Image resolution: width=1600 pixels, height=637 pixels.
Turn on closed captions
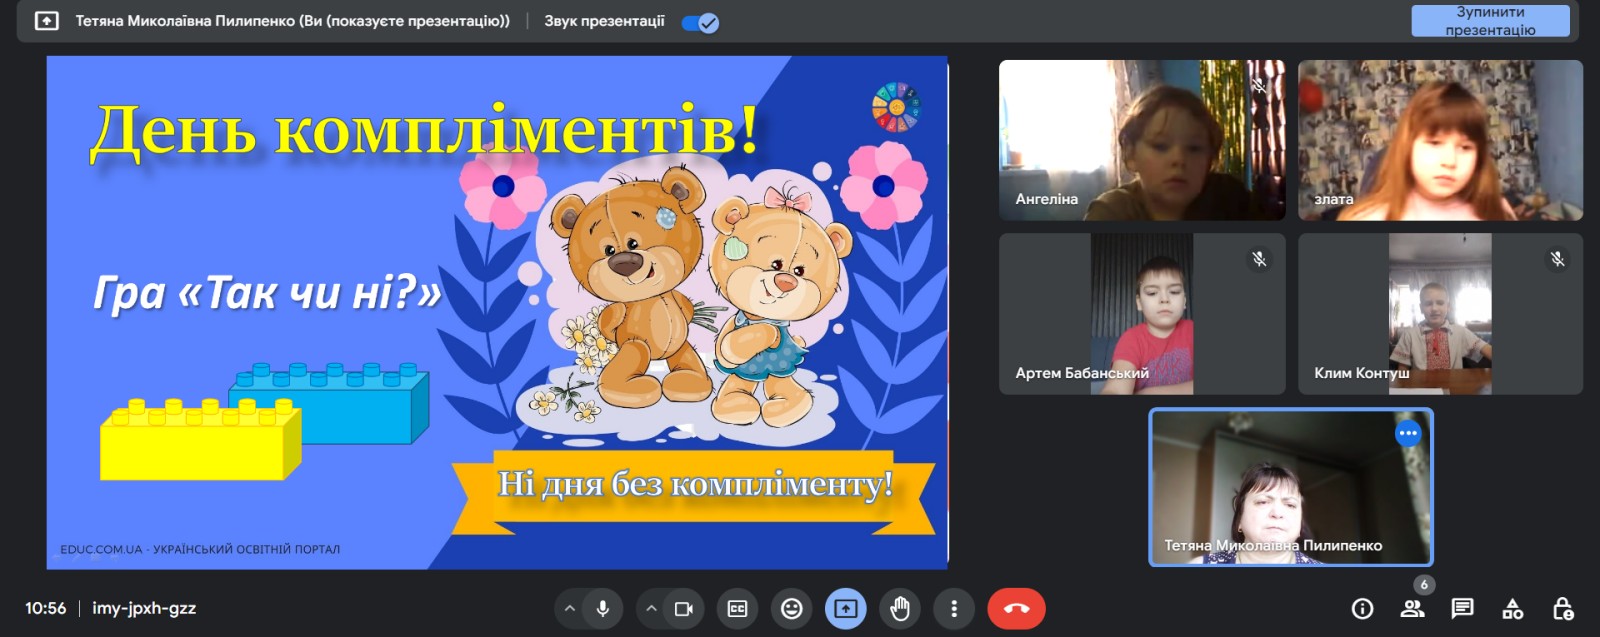click(x=738, y=608)
